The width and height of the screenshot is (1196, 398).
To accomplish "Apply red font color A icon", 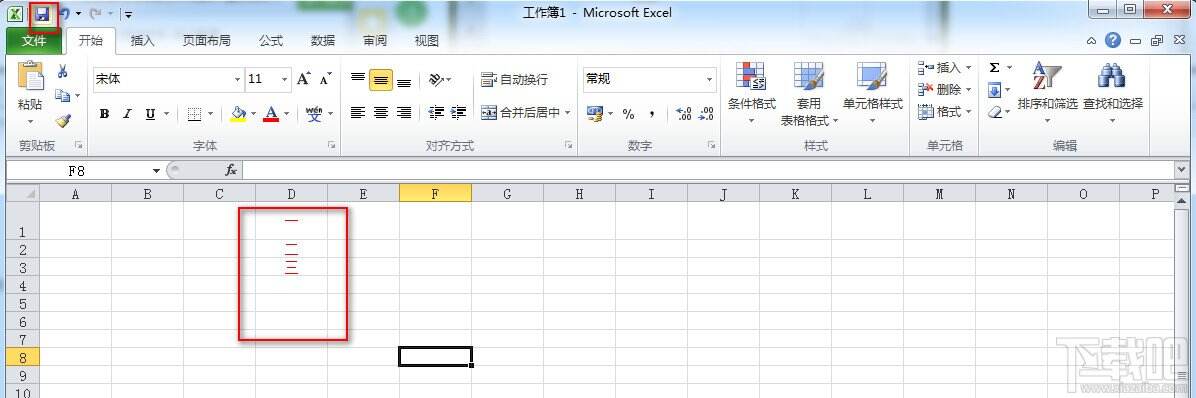I will point(271,114).
